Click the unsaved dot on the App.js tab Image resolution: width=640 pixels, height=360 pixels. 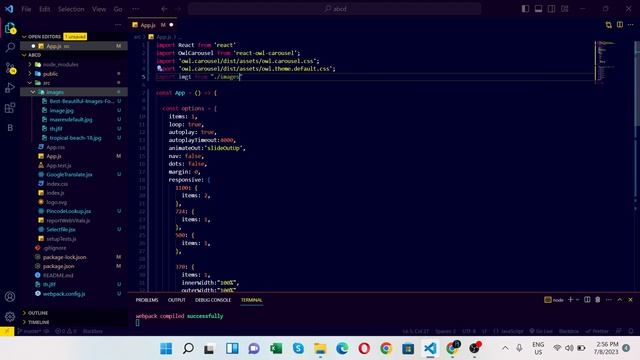[x=171, y=25]
